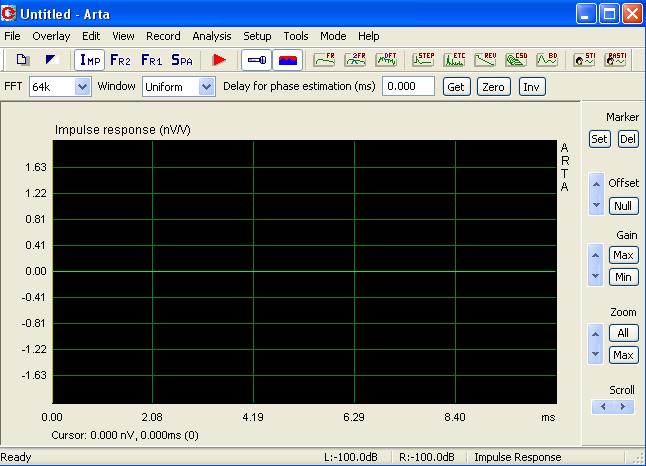This screenshot has width=646, height=466.
Task: Open the Analysis menu
Action: (212, 36)
